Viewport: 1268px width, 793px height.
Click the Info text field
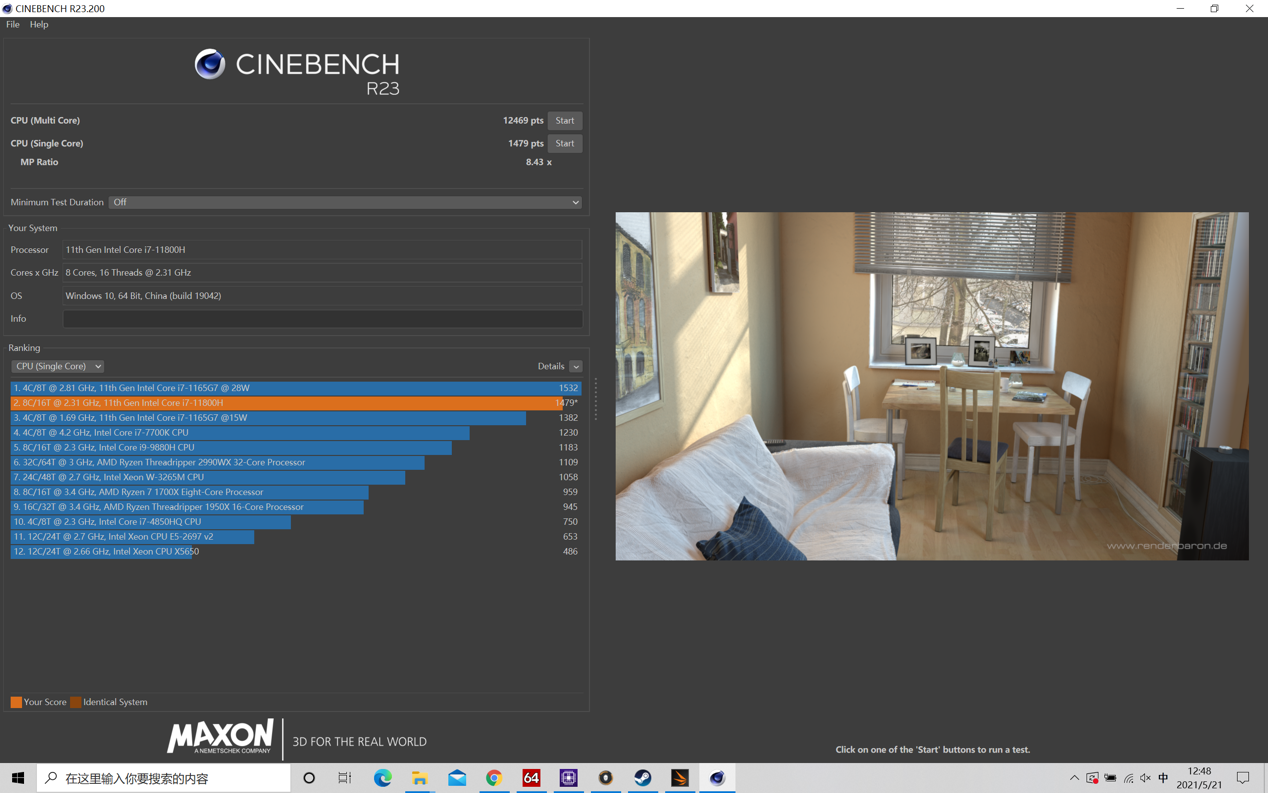(x=322, y=319)
